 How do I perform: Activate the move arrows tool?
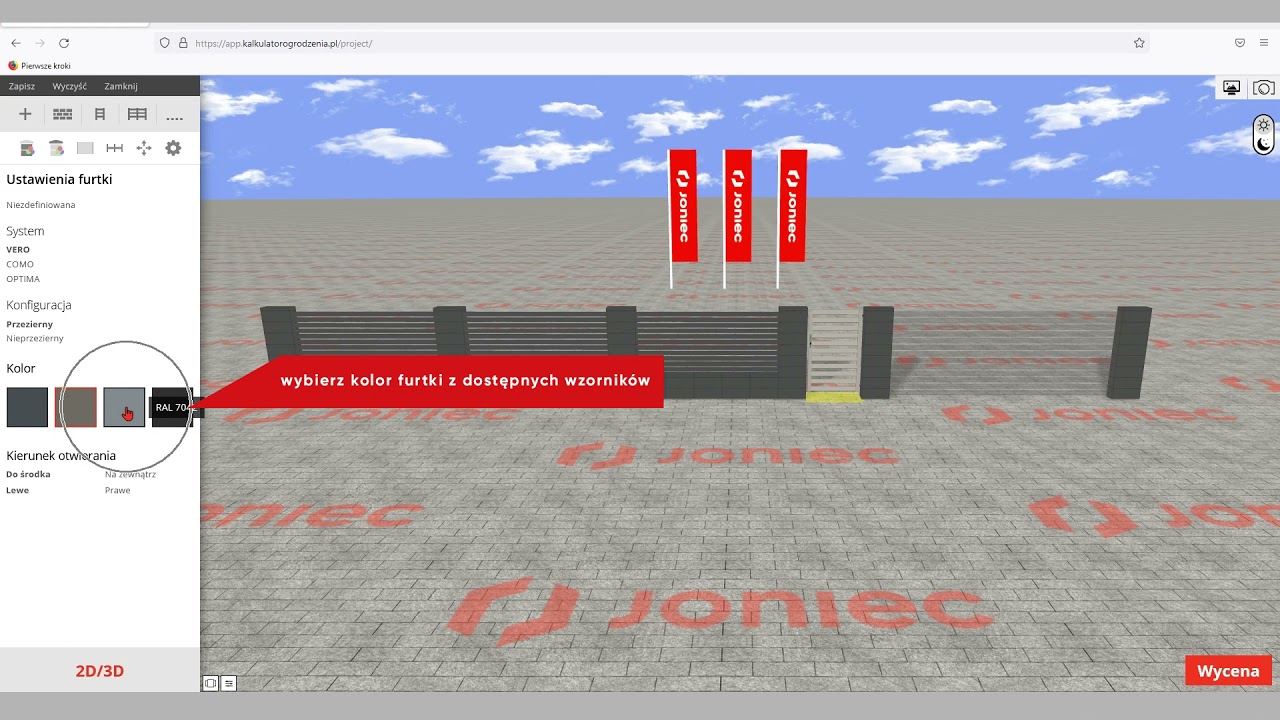144,148
